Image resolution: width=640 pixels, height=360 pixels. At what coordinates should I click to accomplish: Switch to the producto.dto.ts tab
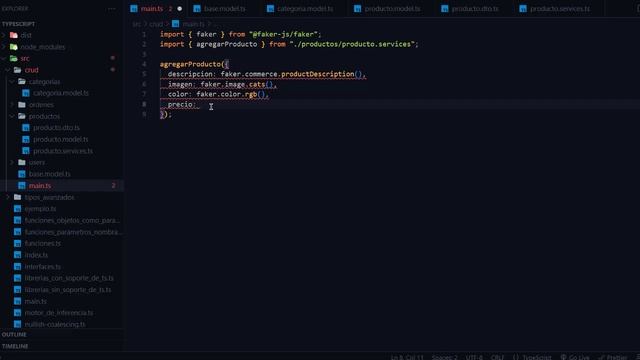[x=475, y=9]
